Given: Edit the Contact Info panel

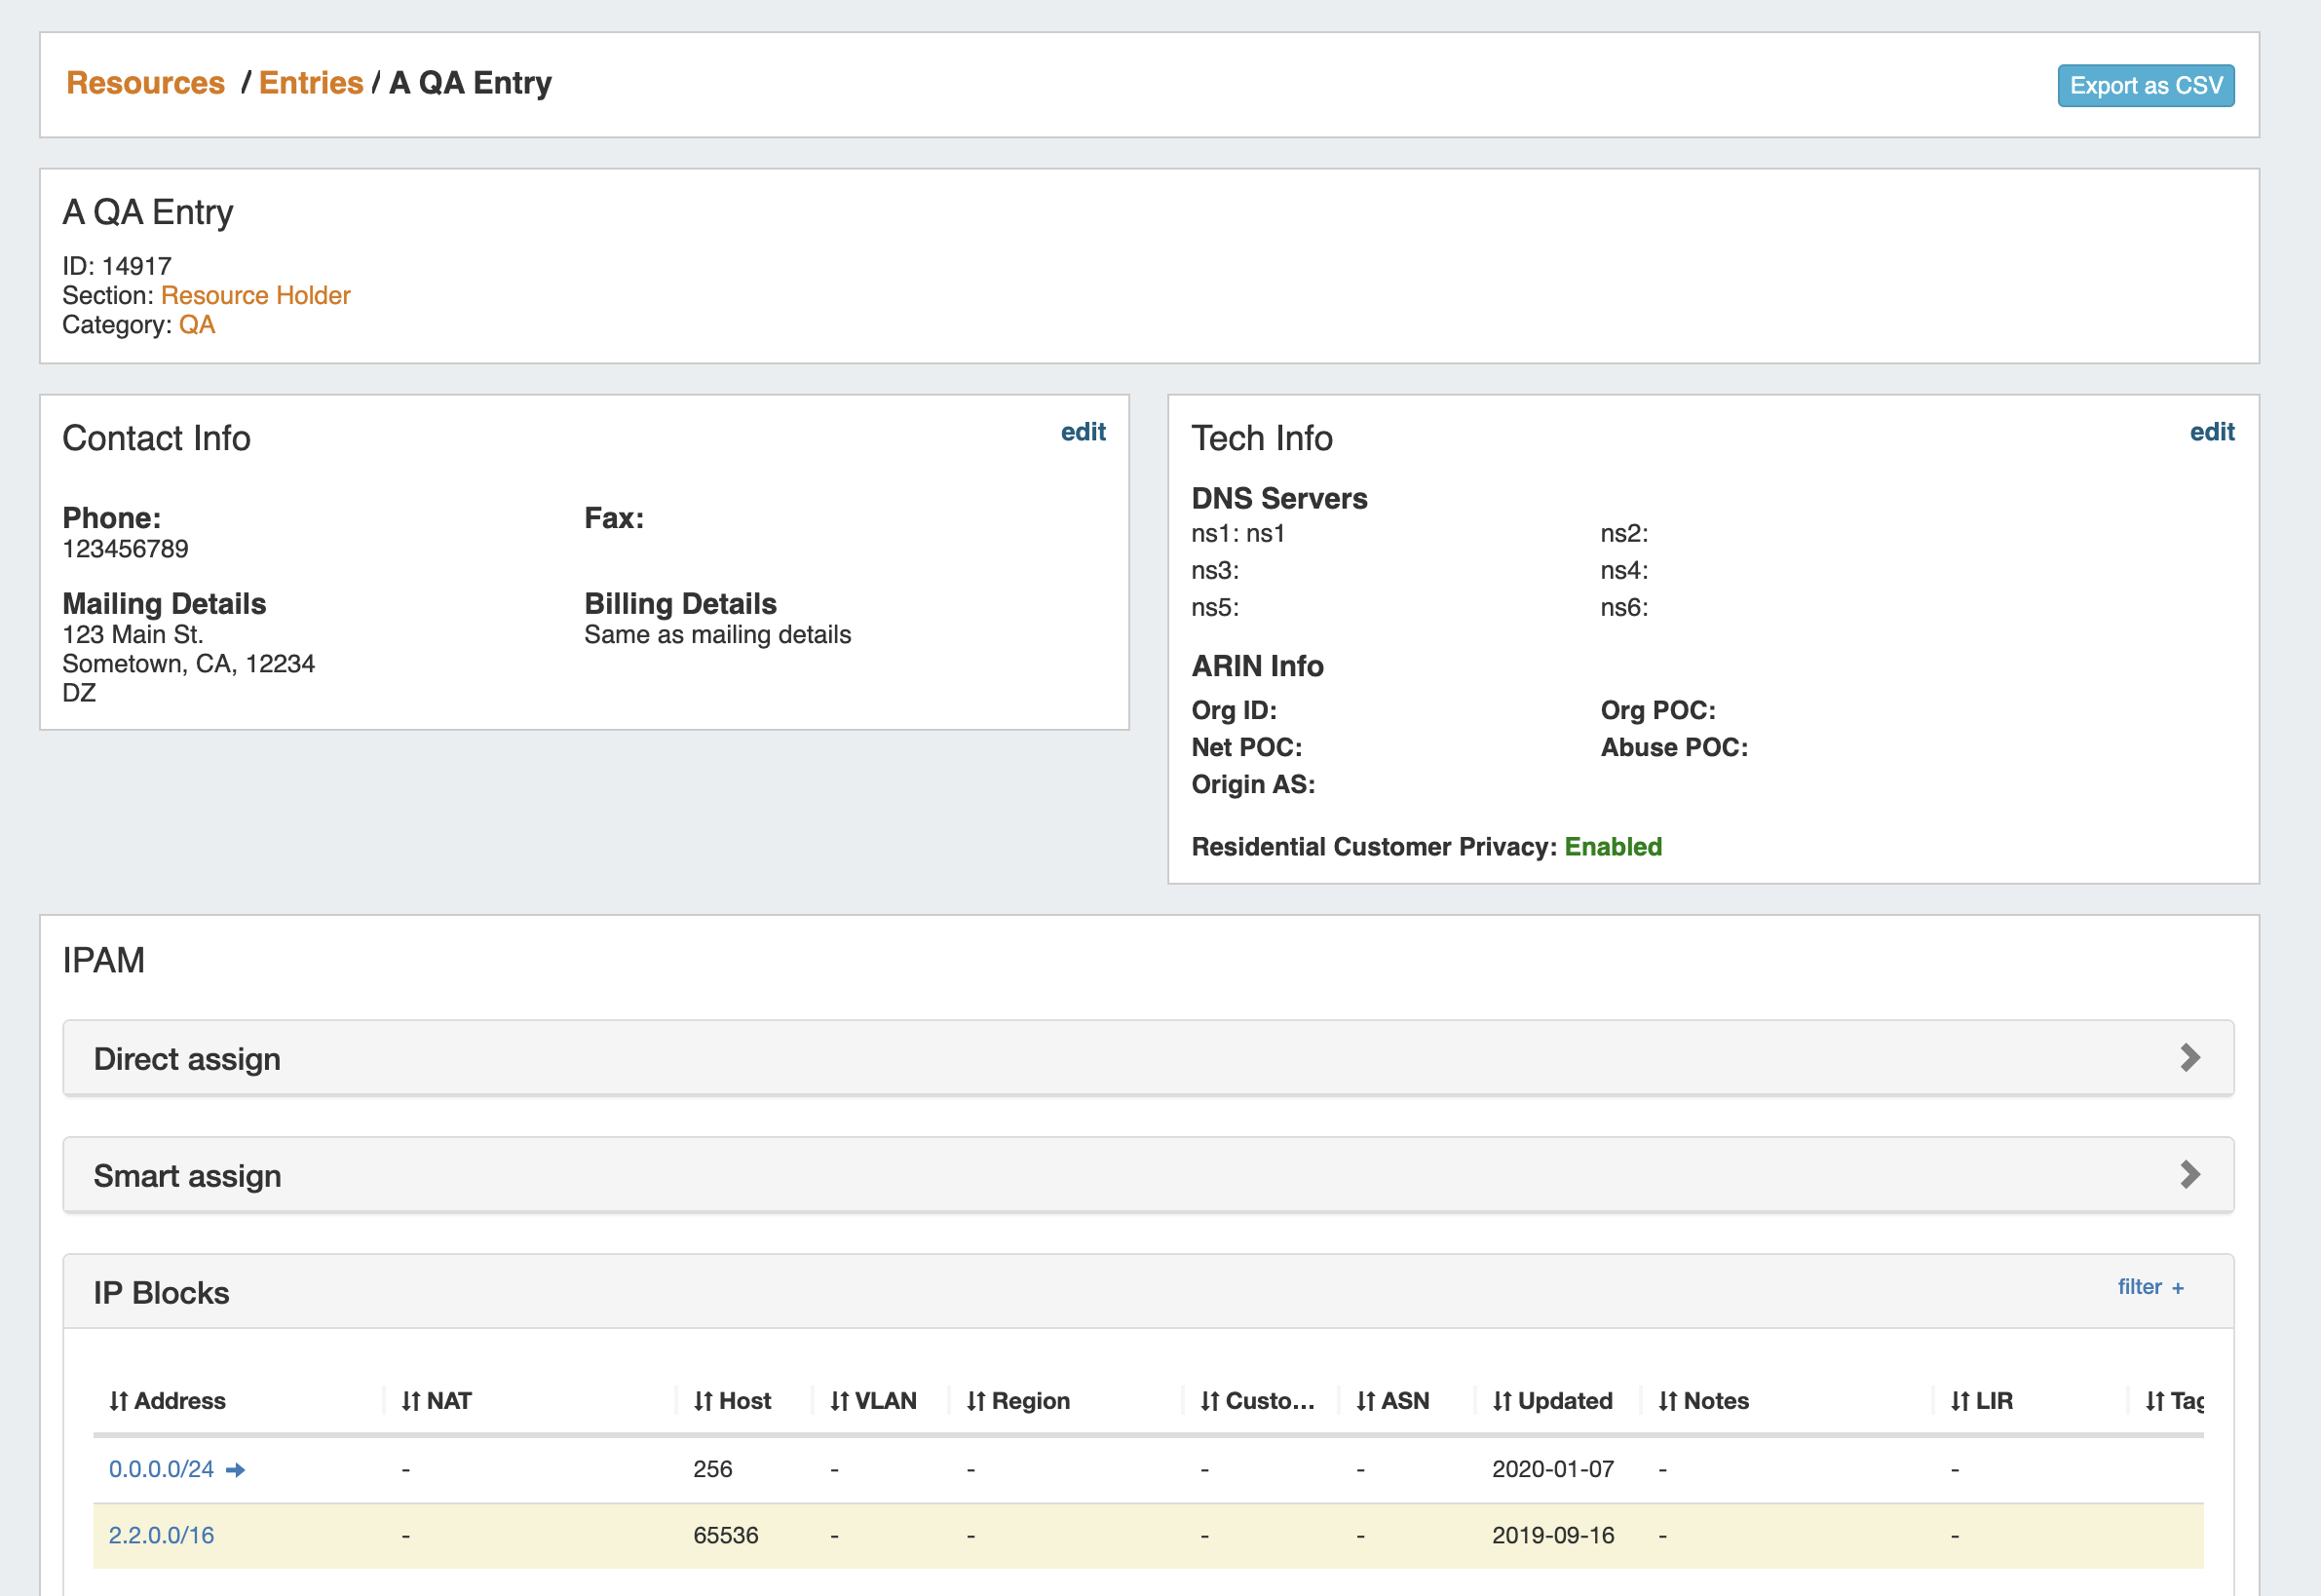Looking at the screenshot, I should click(1083, 432).
